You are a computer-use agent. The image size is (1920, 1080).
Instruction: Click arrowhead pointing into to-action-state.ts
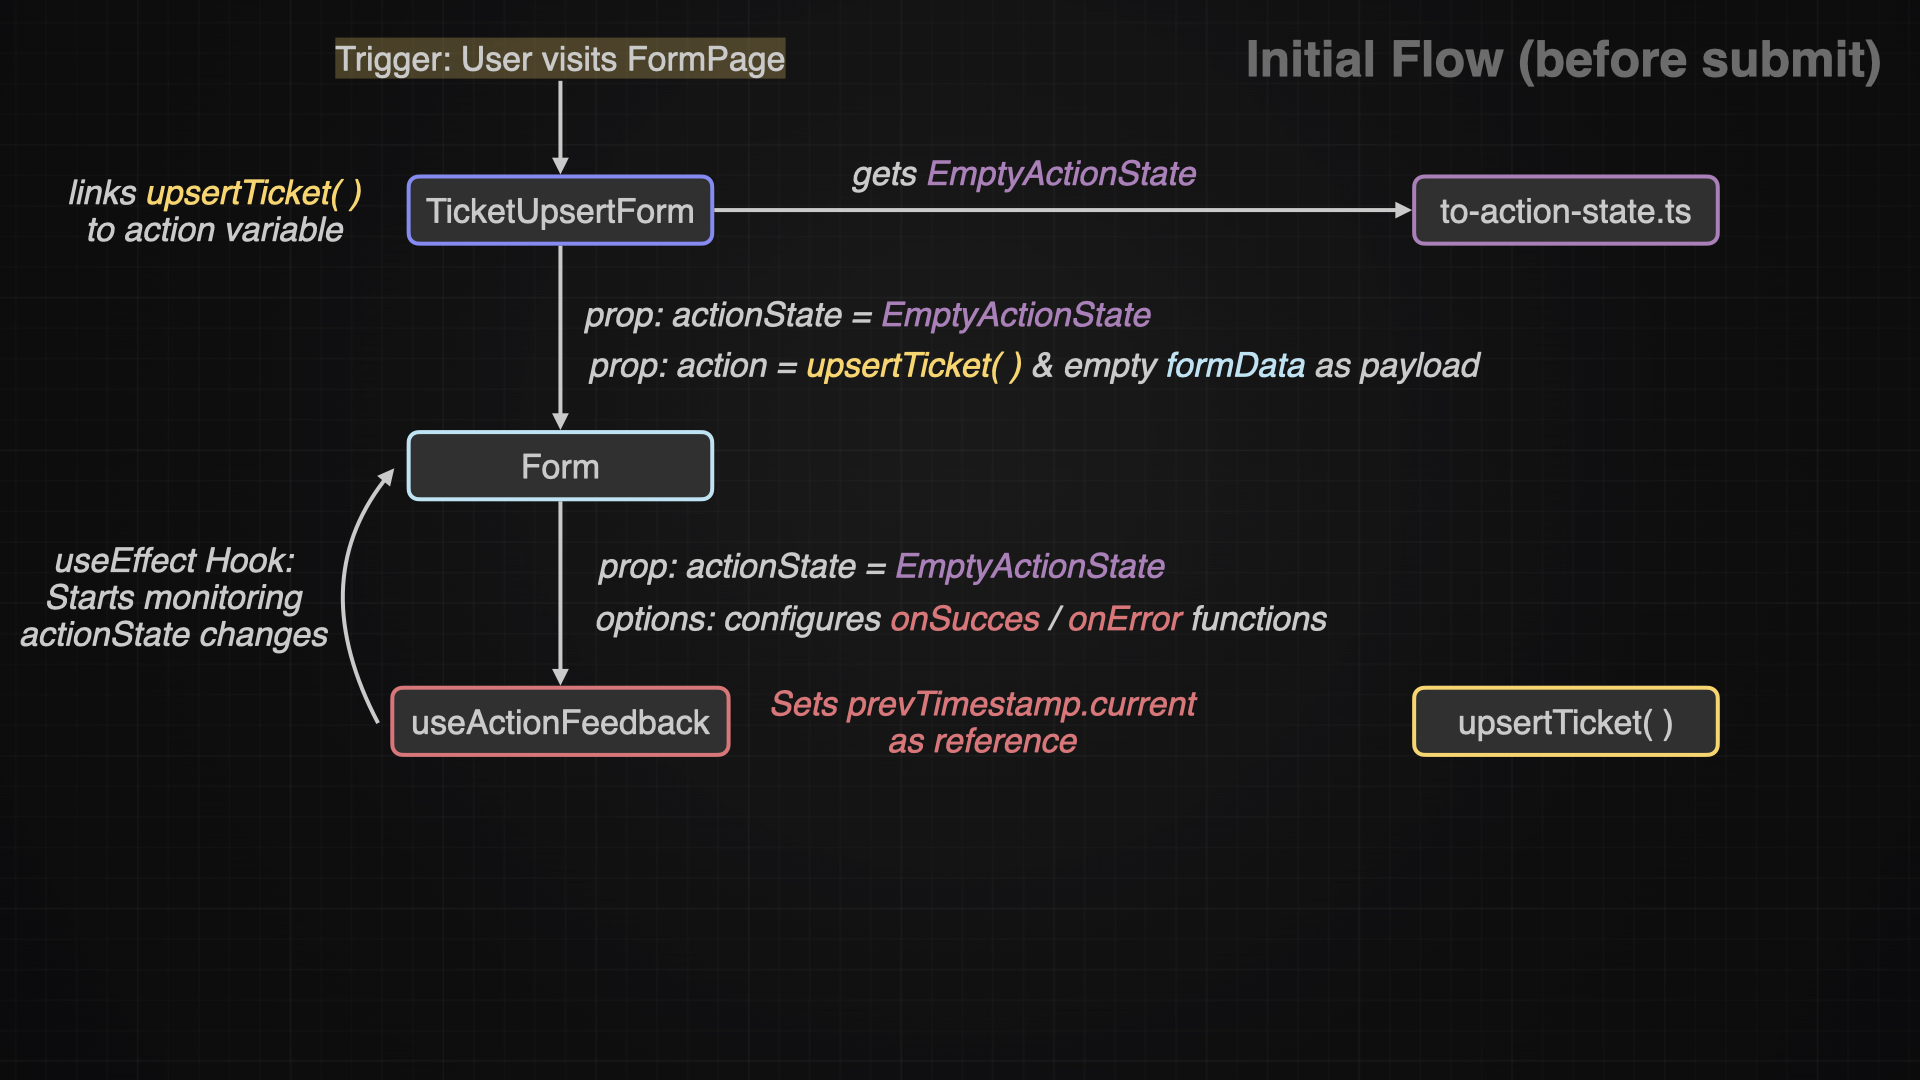click(x=1402, y=210)
